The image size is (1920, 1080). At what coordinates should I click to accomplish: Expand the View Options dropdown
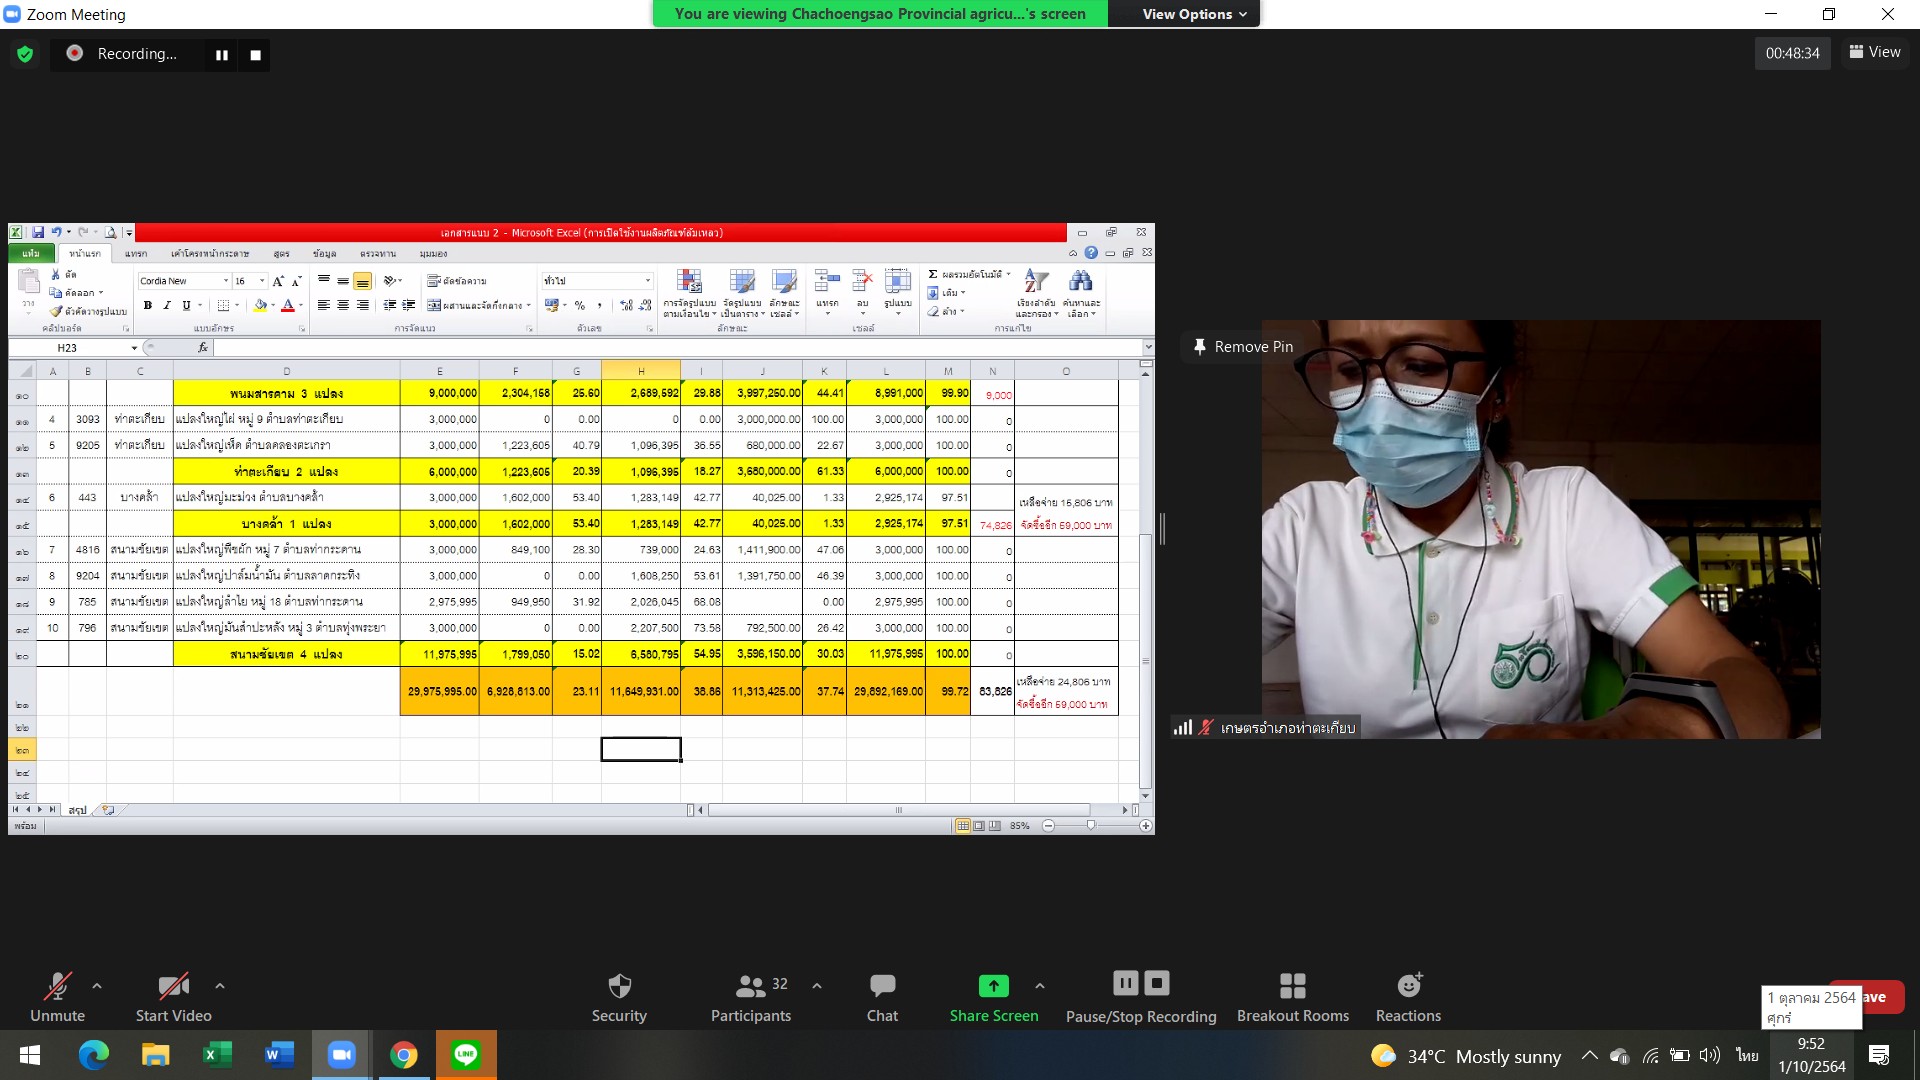tap(1194, 14)
